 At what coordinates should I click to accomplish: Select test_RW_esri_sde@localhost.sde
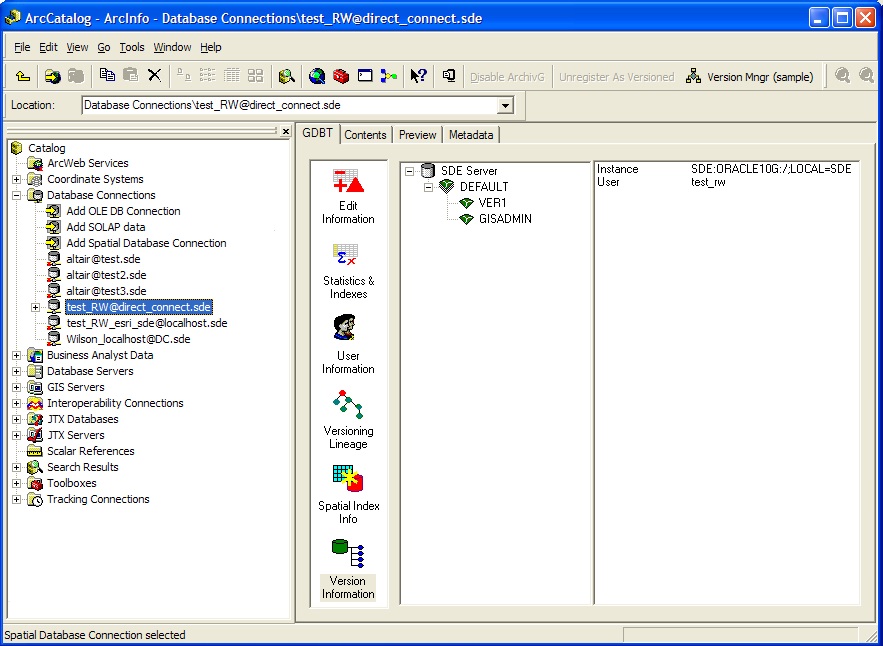pyautogui.click(x=147, y=323)
